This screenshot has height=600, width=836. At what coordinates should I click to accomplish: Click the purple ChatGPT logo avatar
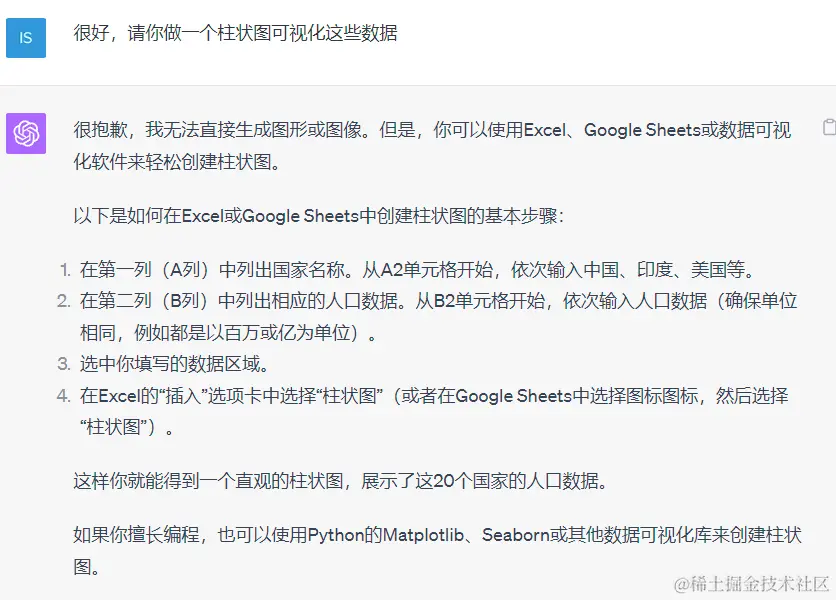click(x=26, y=133)
